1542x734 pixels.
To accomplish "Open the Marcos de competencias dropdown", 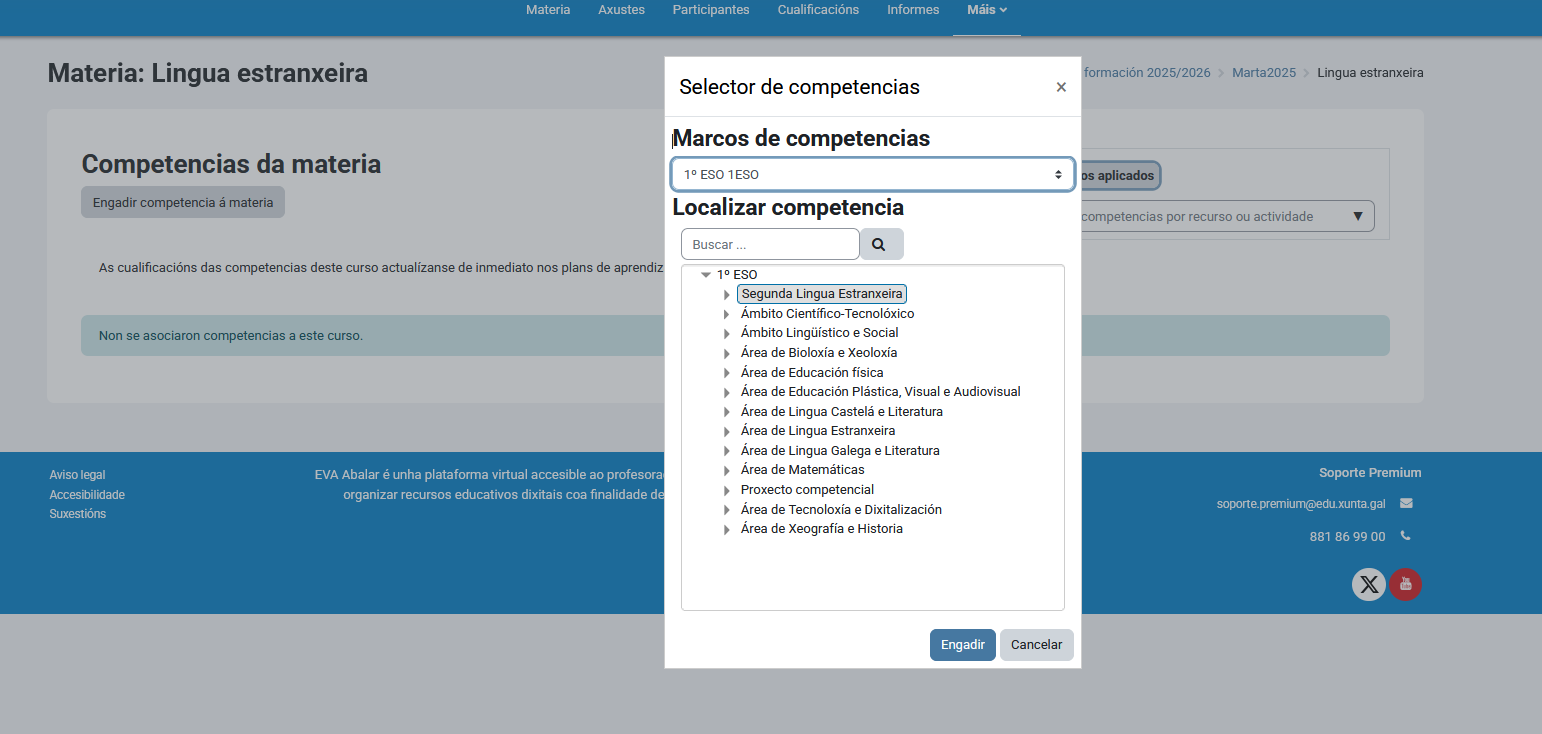I will (x=872, y=175).
